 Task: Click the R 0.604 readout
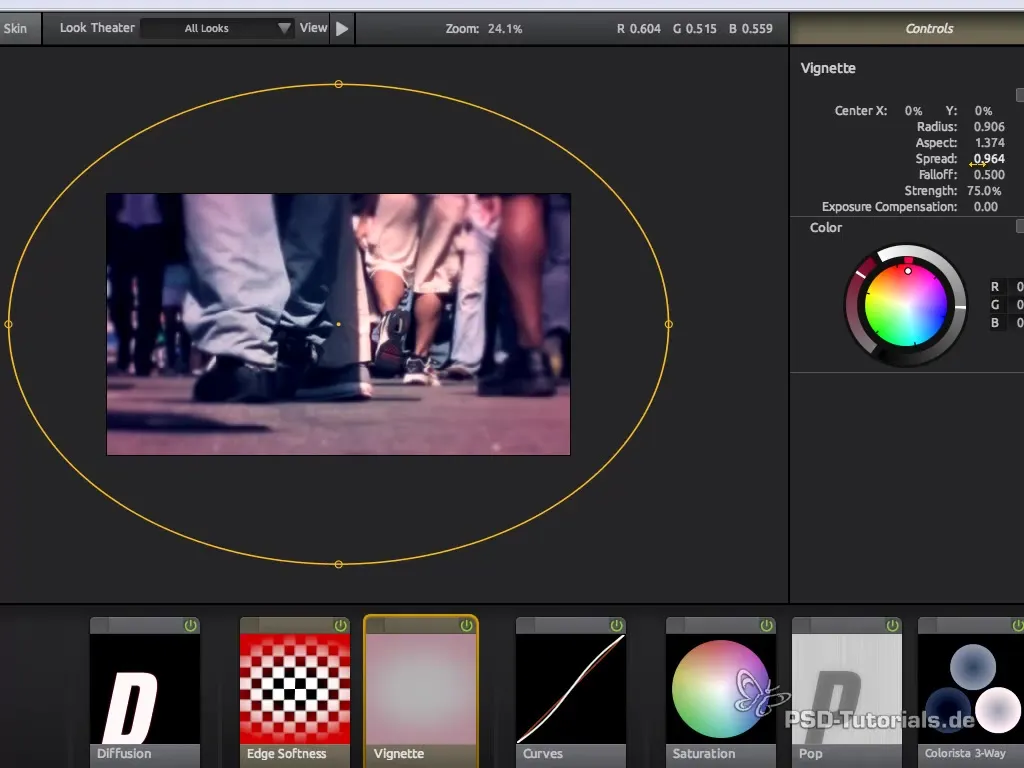639,29
